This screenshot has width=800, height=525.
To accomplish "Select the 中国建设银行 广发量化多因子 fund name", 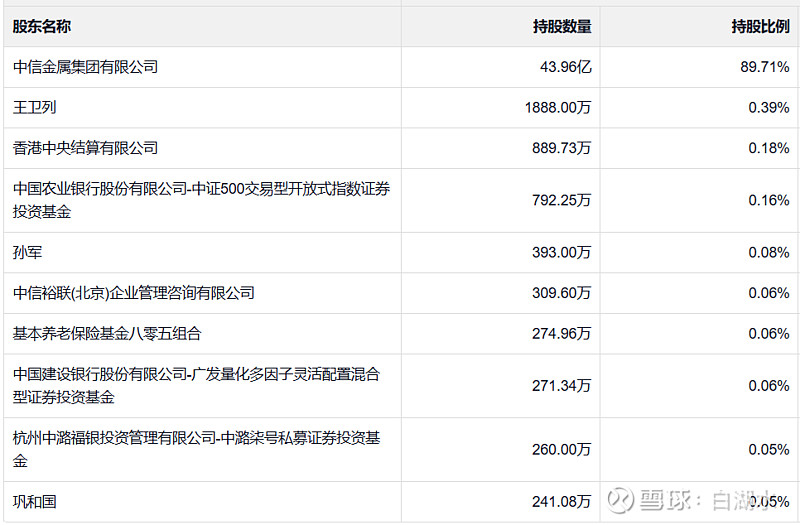I will pyautogui.click(x=196, y=386).
